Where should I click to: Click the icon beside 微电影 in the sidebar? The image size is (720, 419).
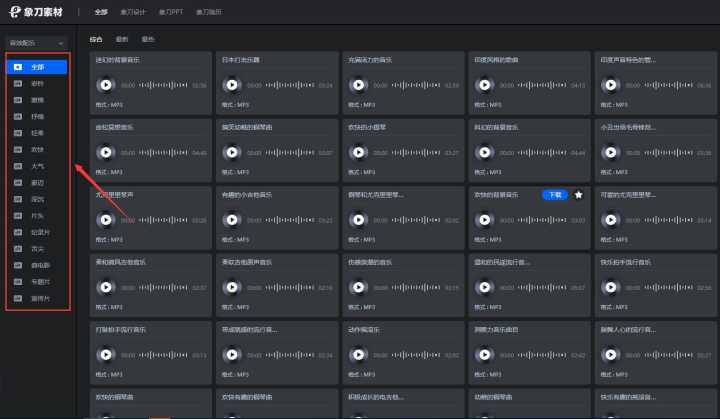point(18,266)
